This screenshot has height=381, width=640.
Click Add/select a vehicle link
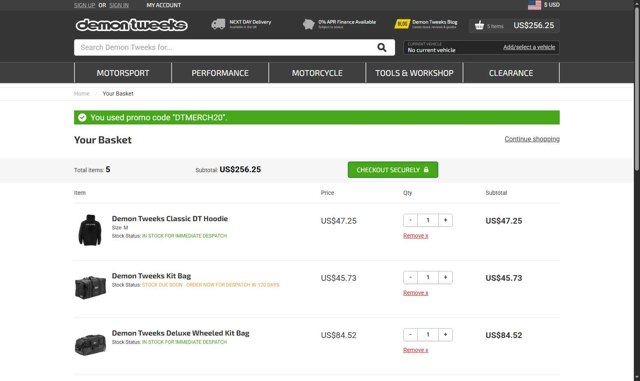(x=529, y=47)
